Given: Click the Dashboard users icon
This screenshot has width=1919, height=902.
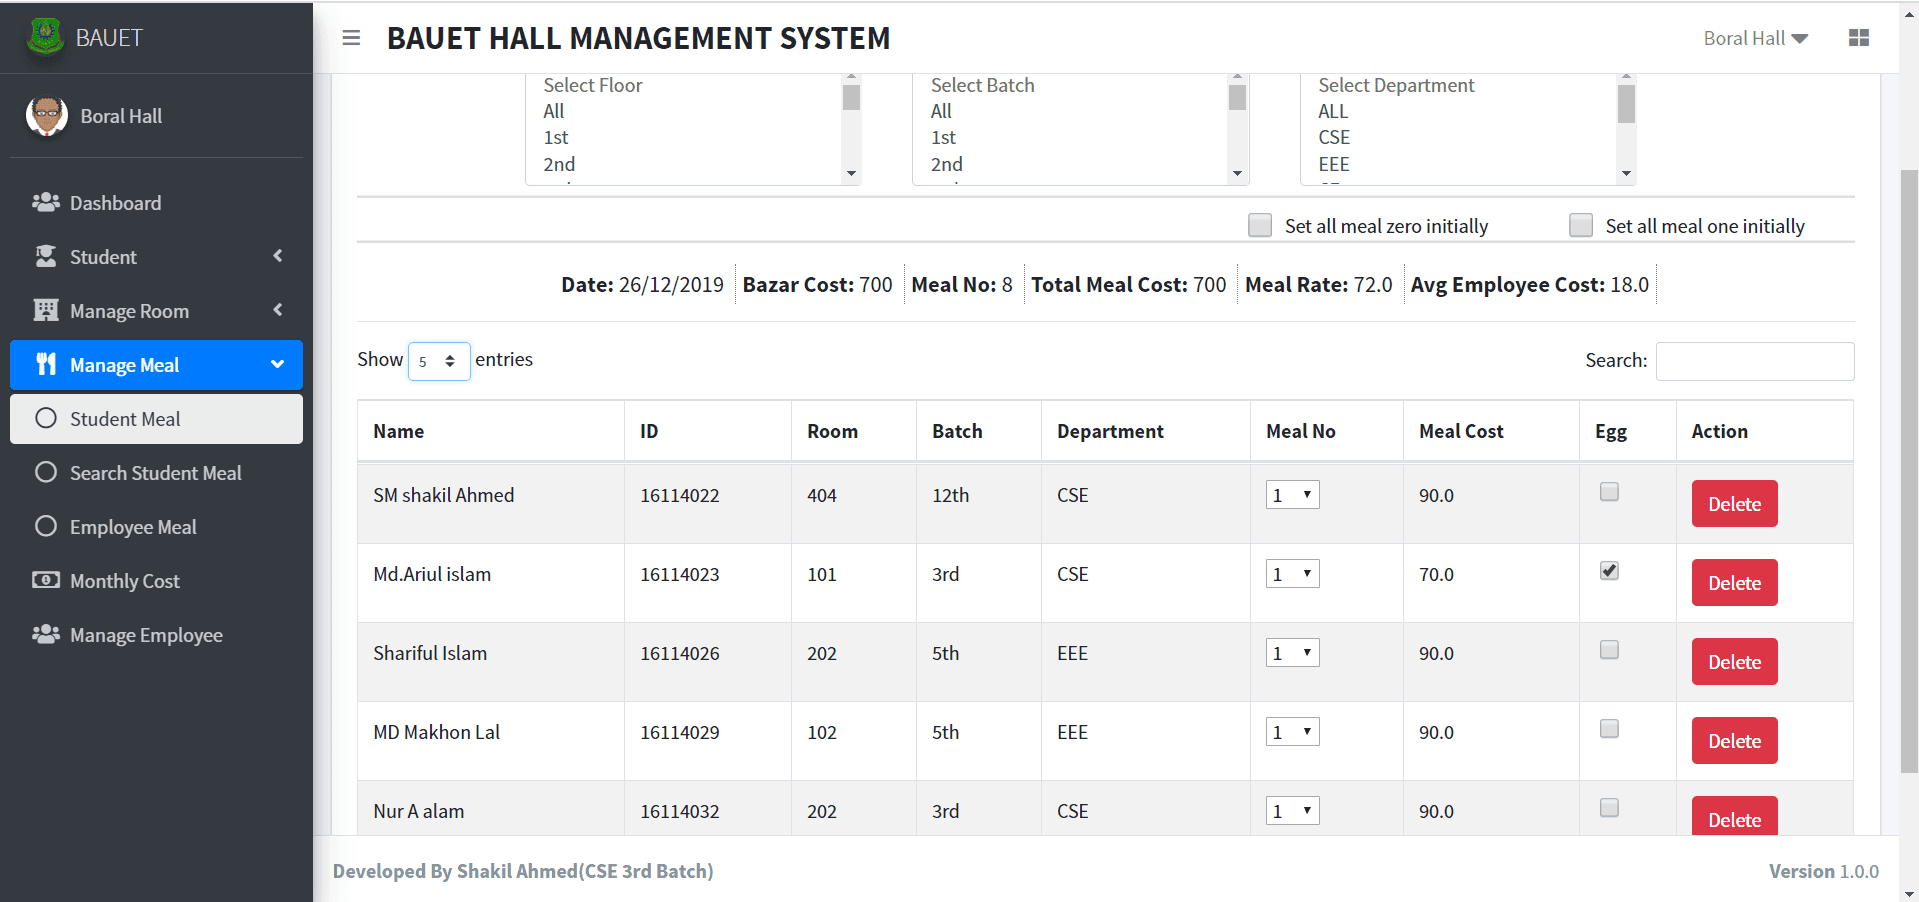Looking at the screenshot, I should click(46, 203).
